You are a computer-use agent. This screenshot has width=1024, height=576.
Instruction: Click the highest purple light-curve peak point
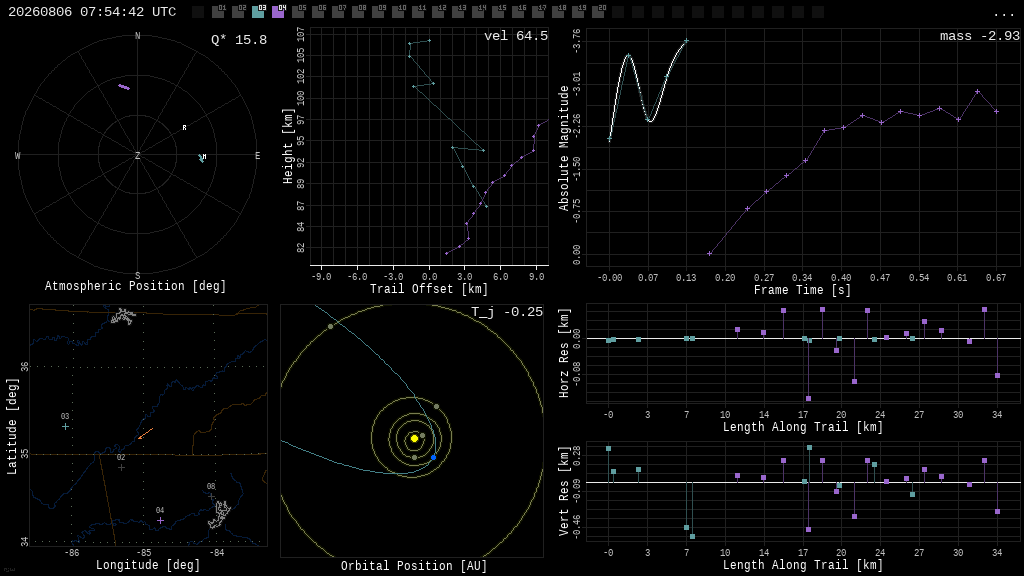click(x=978, y=91)
